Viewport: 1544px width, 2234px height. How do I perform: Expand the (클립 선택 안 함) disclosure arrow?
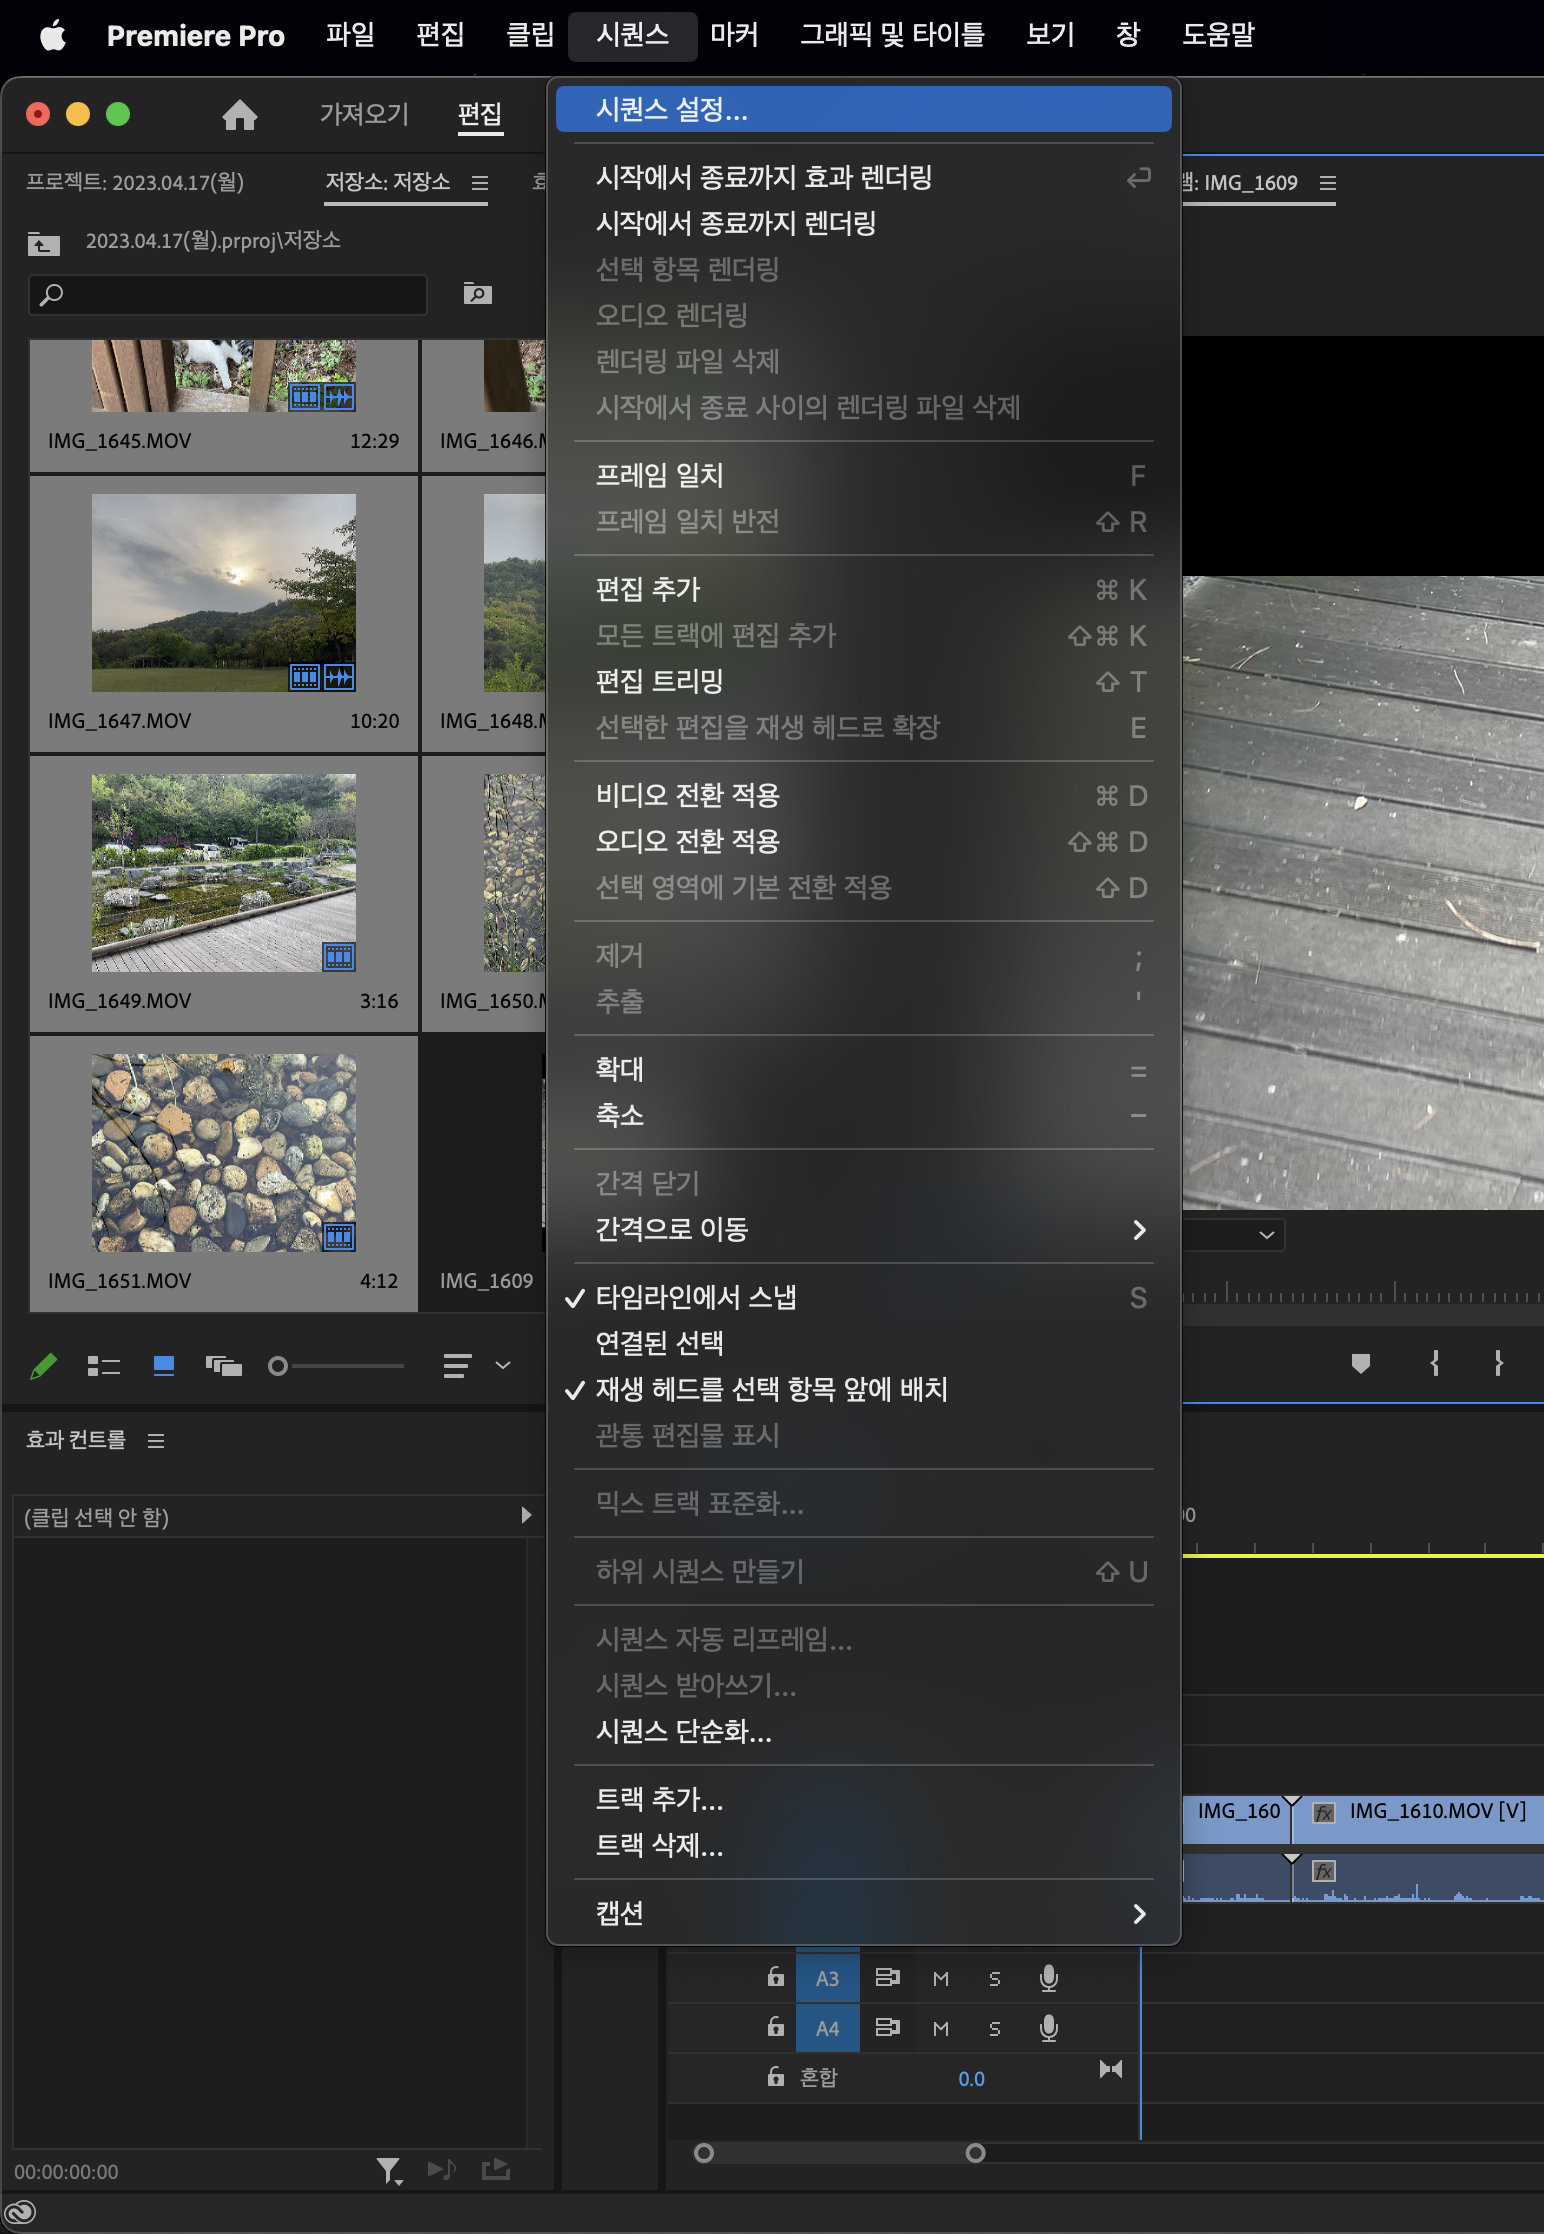(526, 1515)
